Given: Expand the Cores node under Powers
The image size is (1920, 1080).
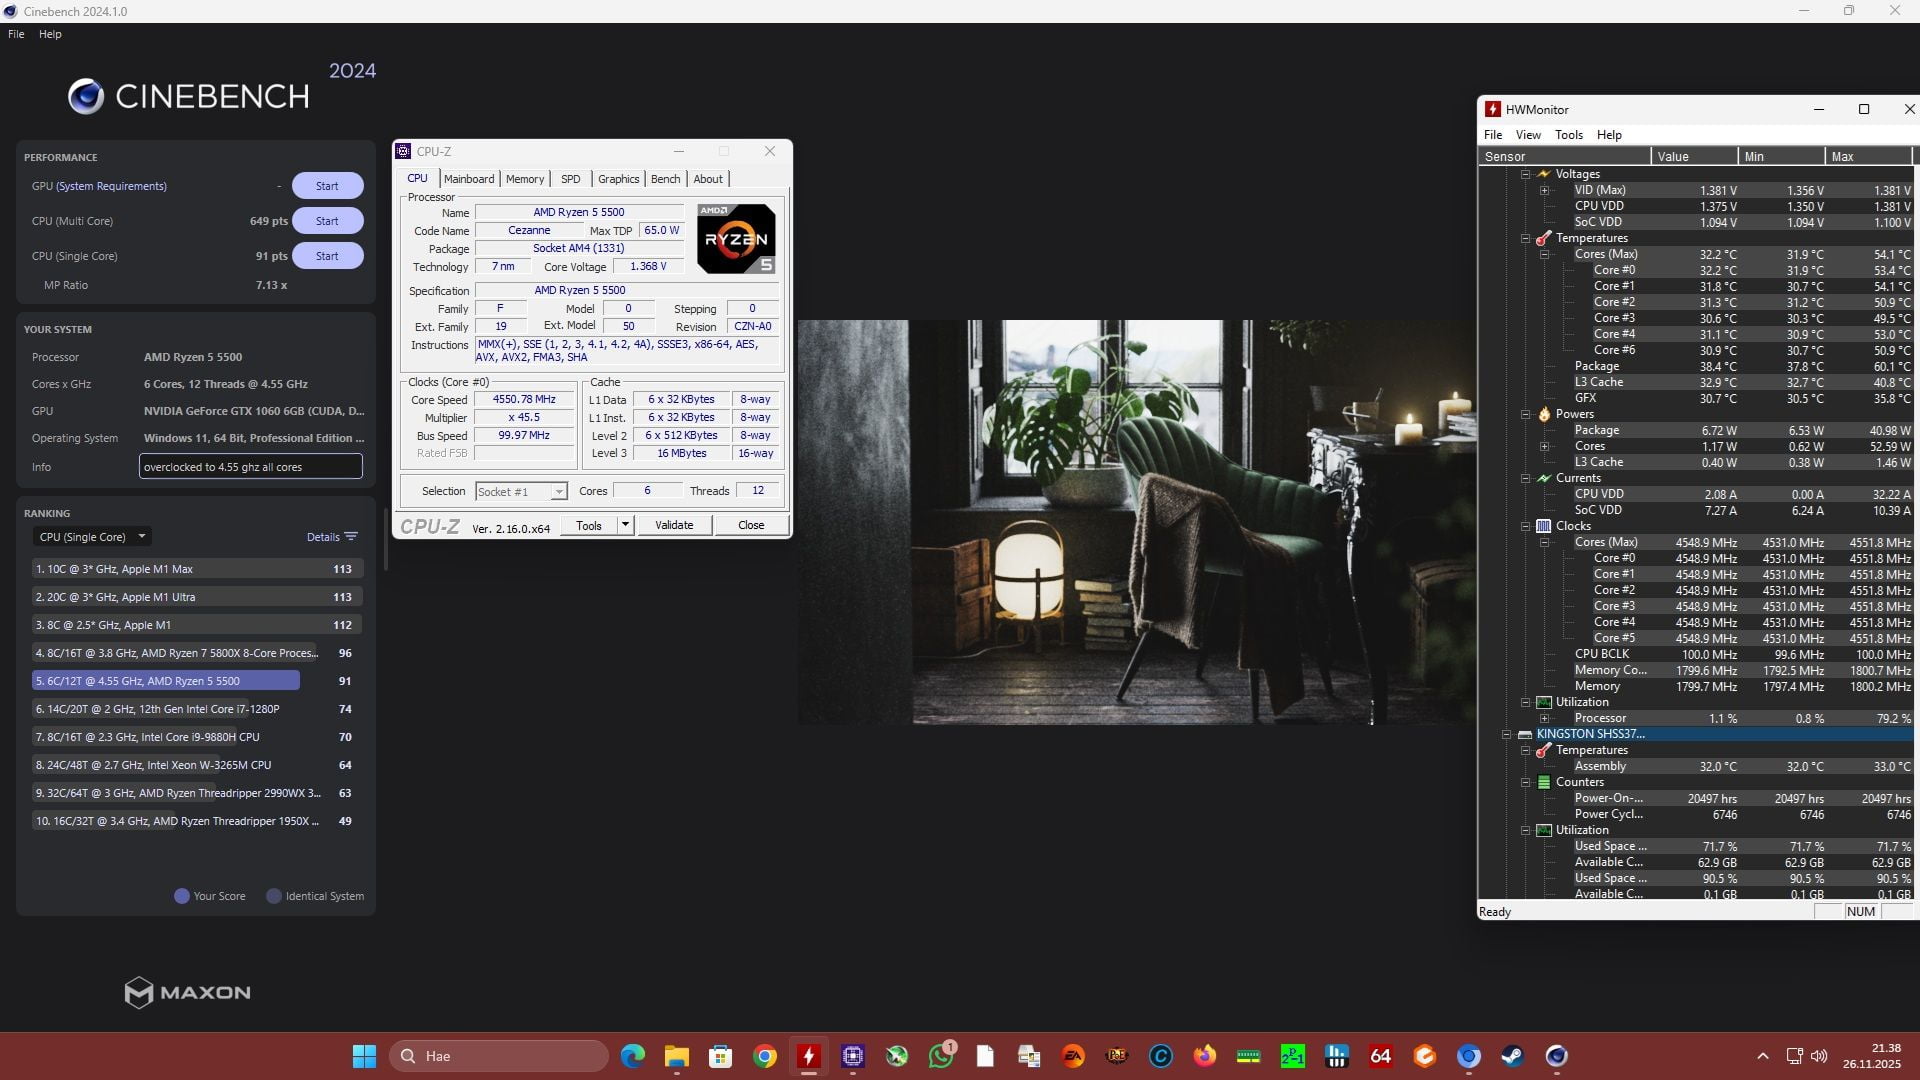Looking at the screenshot, I should coord(1545,446).
